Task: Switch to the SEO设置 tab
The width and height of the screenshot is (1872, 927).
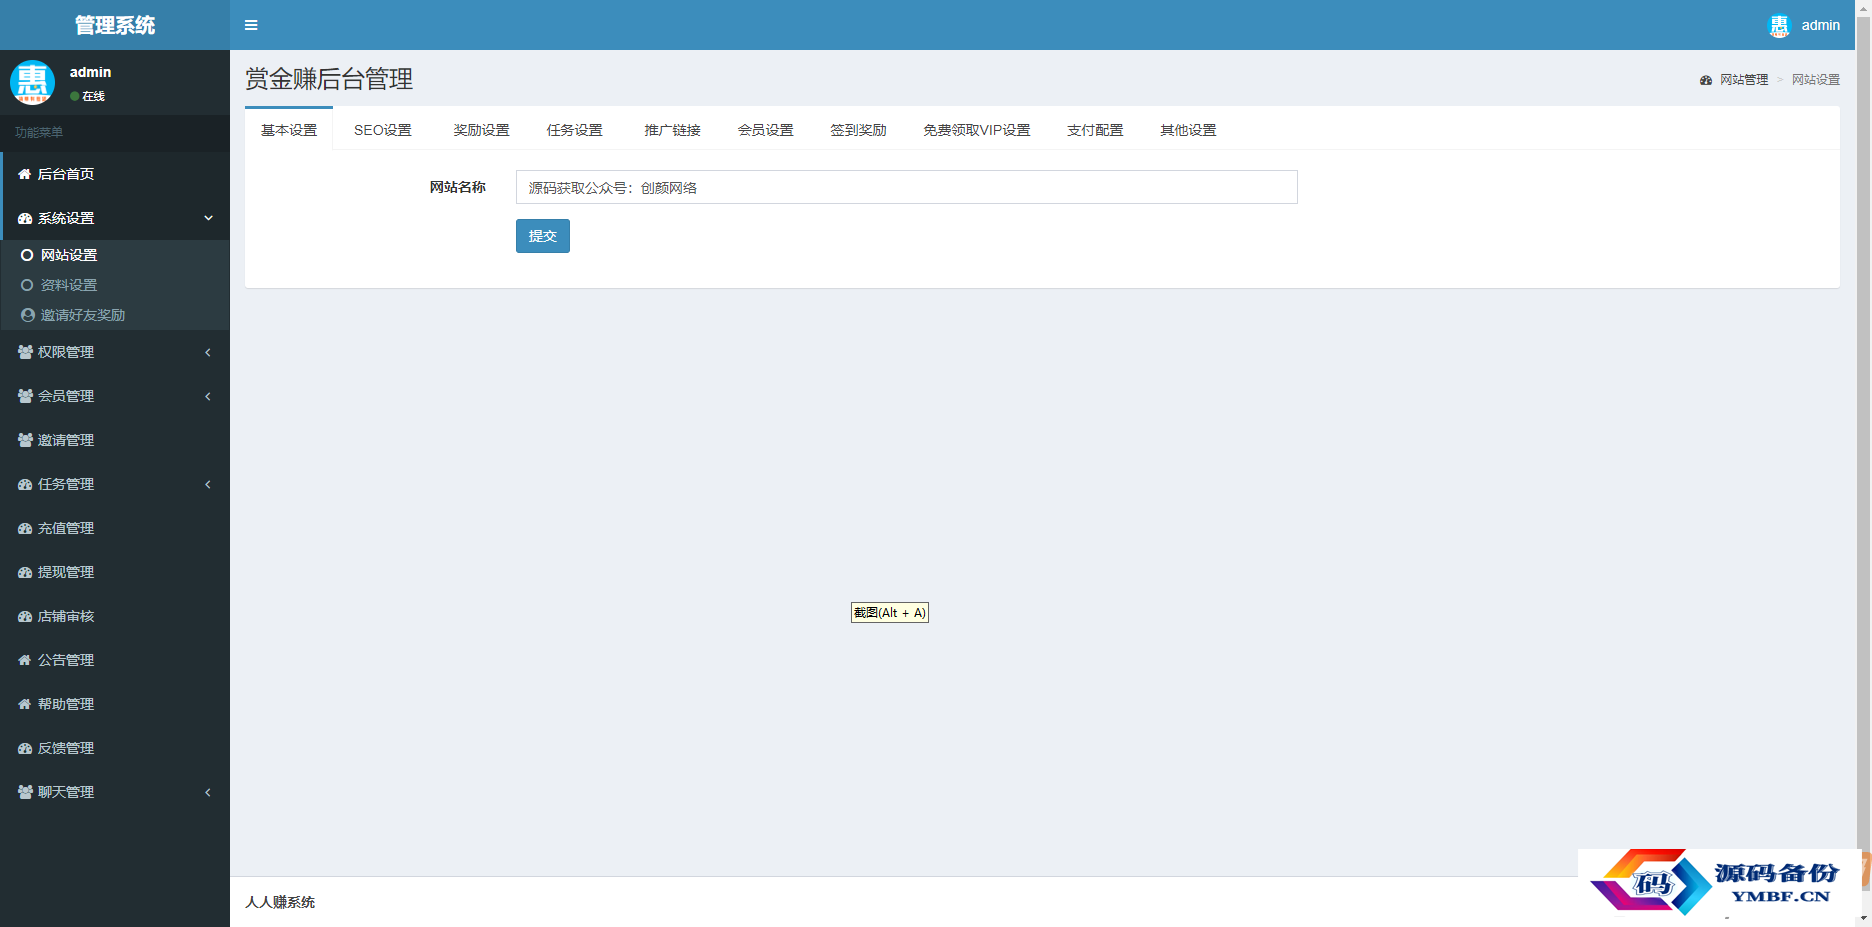Action: [383, 130]
